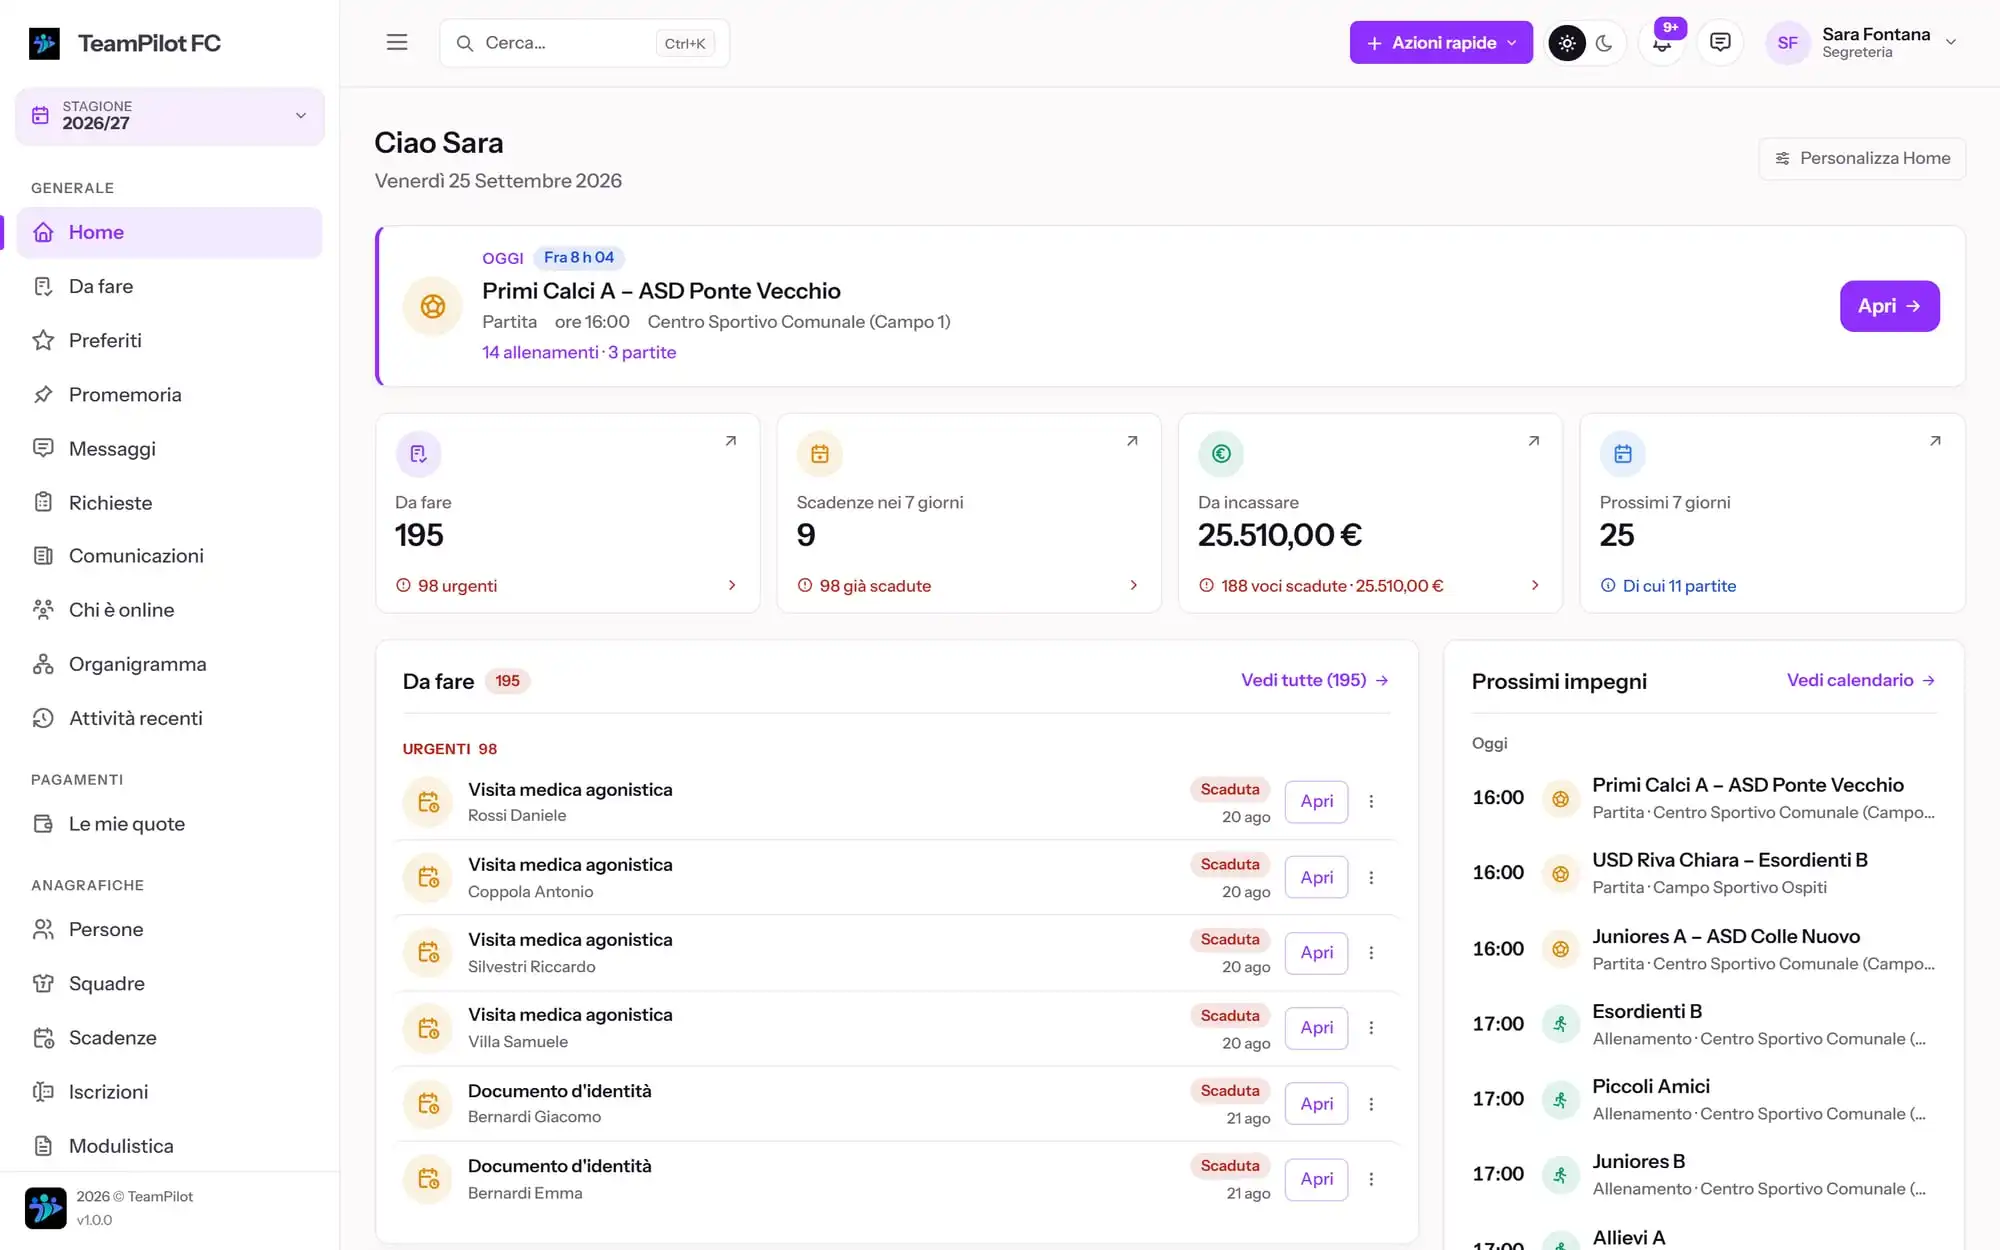The height and width of the screenshot is (1250, 2000).
Task: Expand Sara Fontana user menu
Action: pos(1862,43)
